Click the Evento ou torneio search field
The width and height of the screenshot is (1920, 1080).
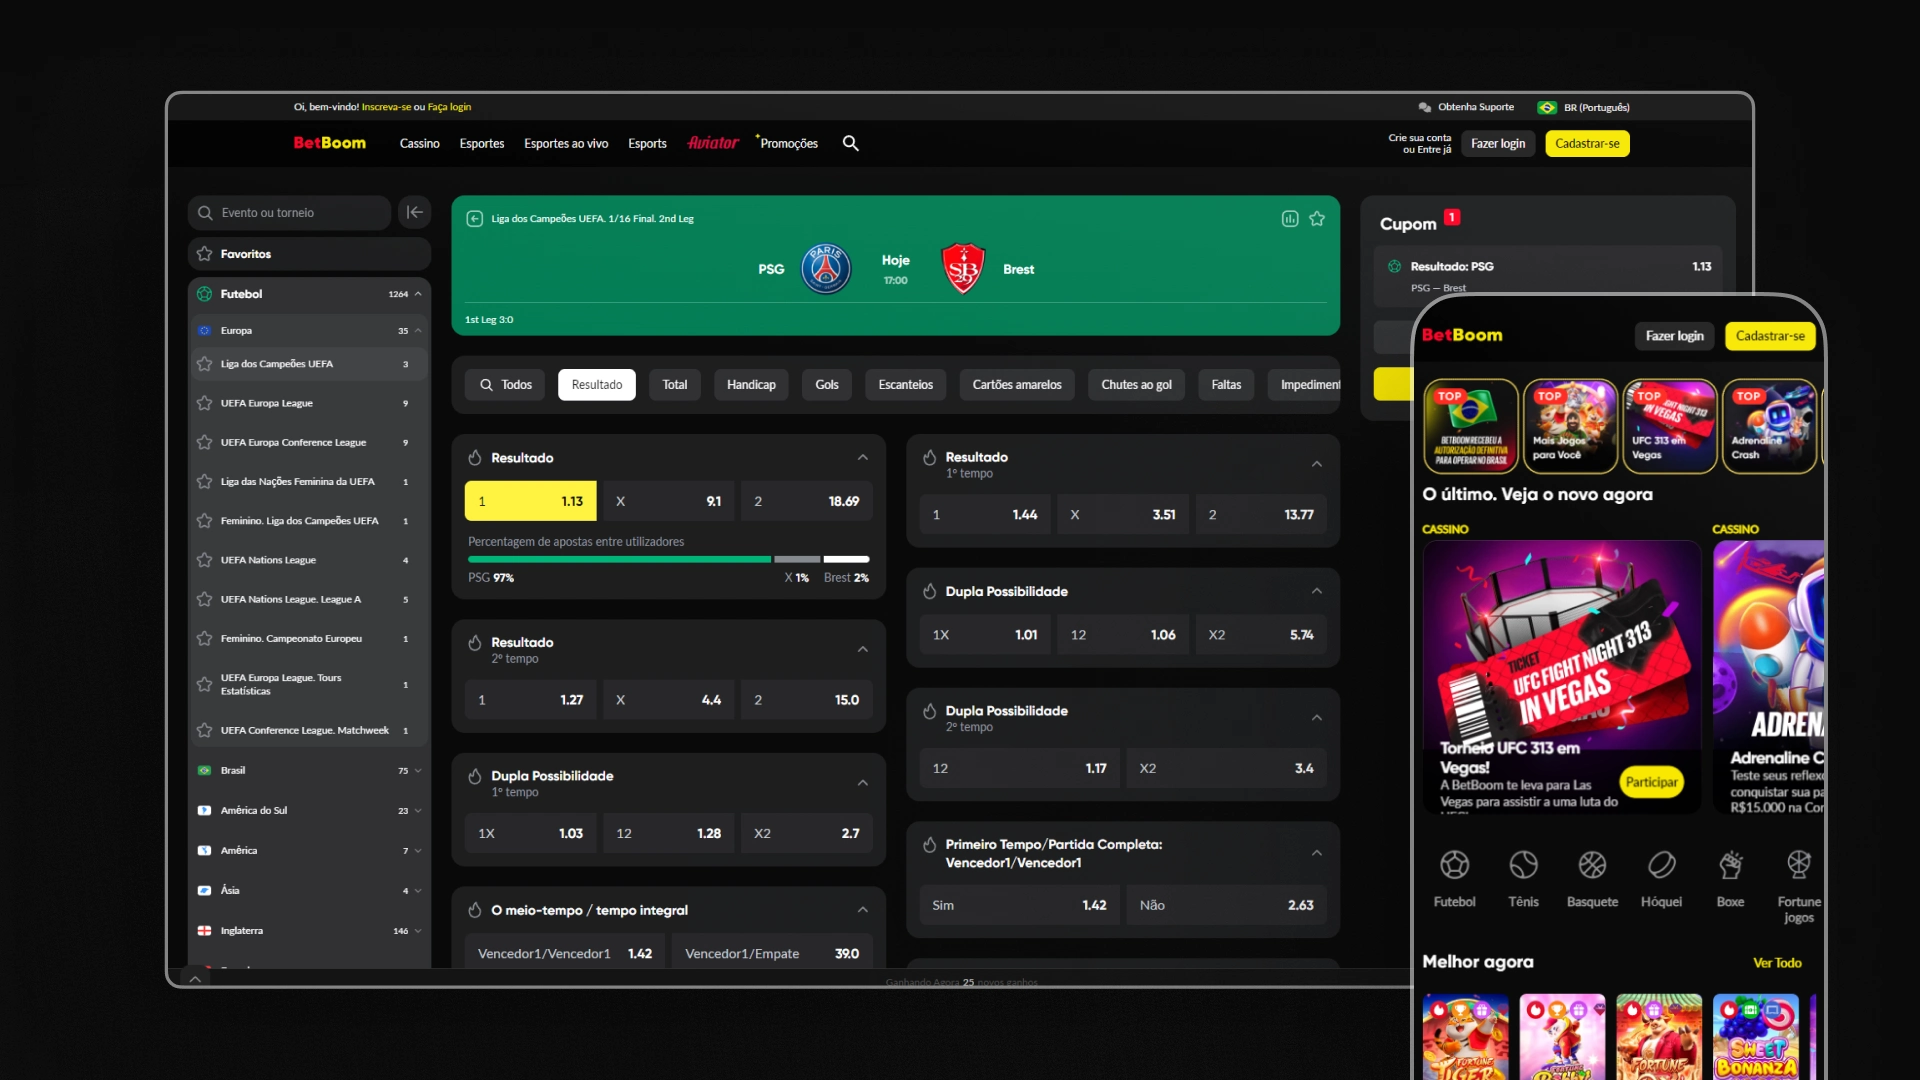point(289,212)
